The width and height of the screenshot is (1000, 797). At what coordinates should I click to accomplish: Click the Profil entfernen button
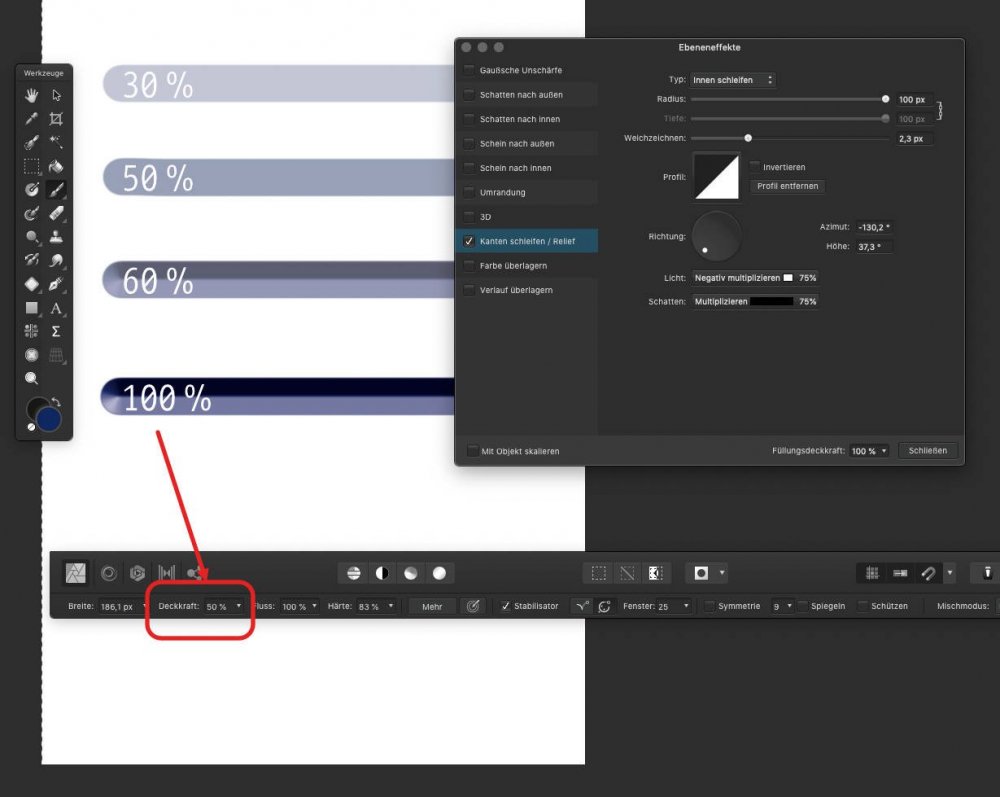(790, 186)
